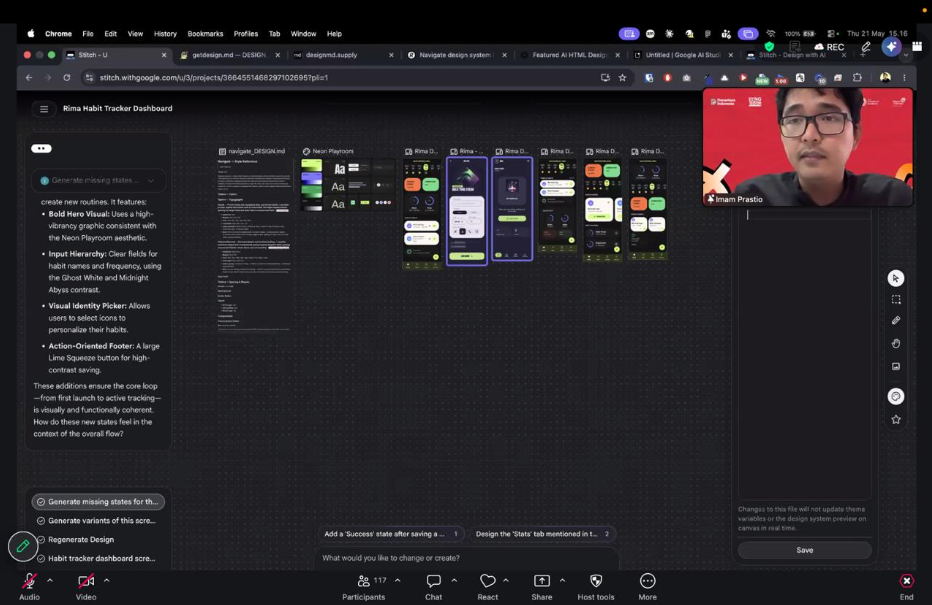Image resolution: width=932 pixels, height=605 pixels.
Task: Go back with Chrome back arrow
Action: 29,78
